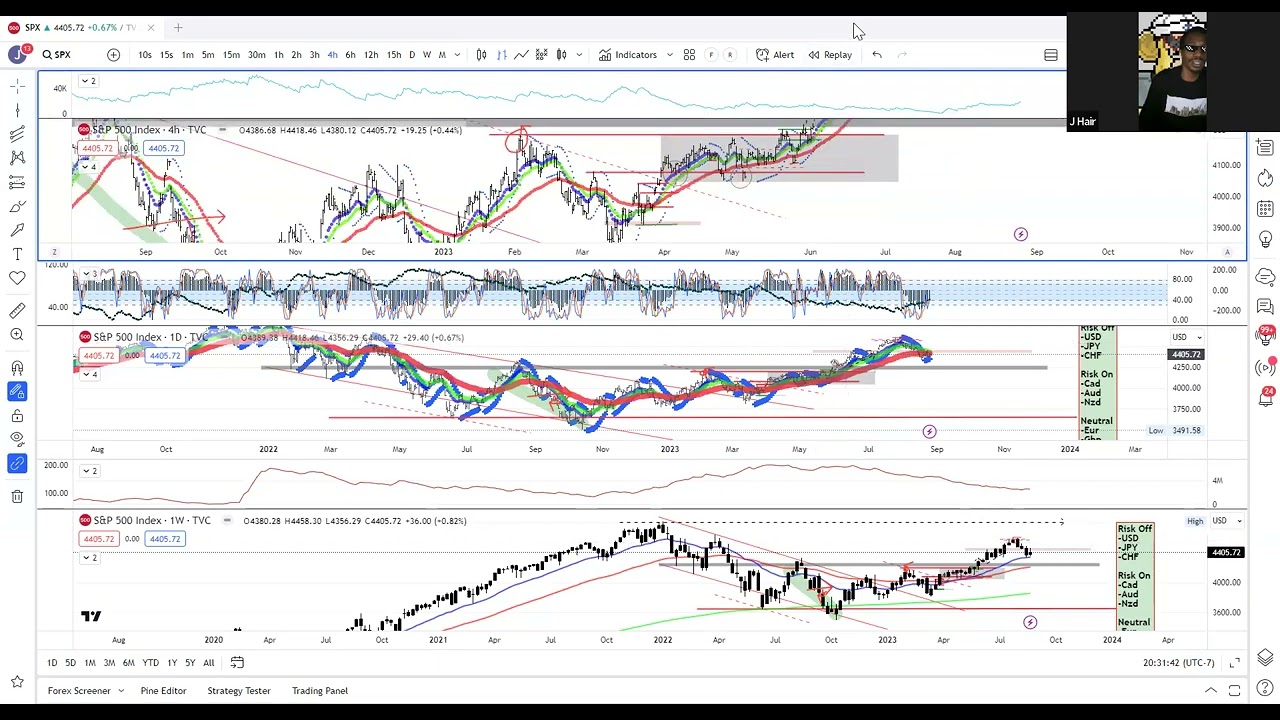The height and width of the screenshot is (720, 1280).
Task: Select the YTD date range
Action: click(x=150, y=663)
